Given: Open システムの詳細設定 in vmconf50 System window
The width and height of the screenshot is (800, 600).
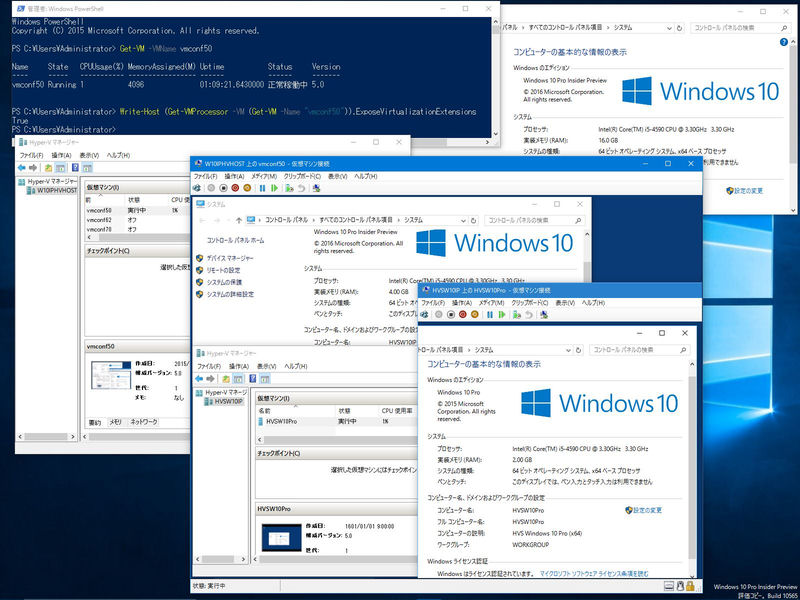Looking at the screenshot, I should point(230,294).
